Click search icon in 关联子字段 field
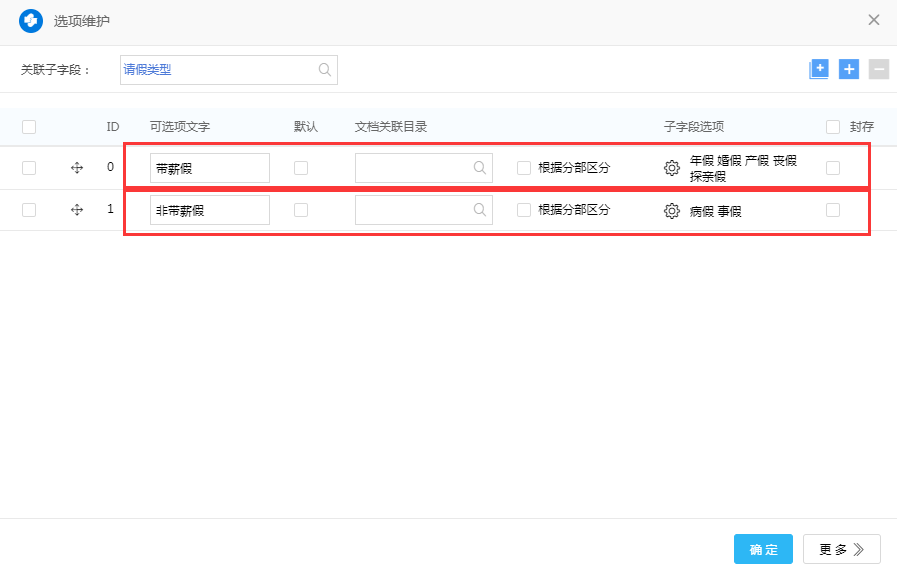897x575 pixels. click(x=325, y=70)
